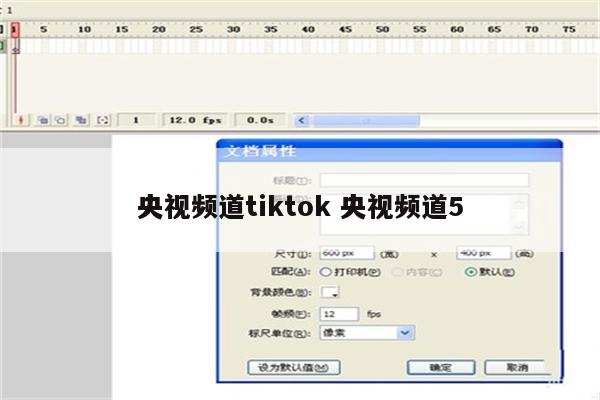
Task: Confirm with the 确定 (OK) button
Action: coord(441,367)
